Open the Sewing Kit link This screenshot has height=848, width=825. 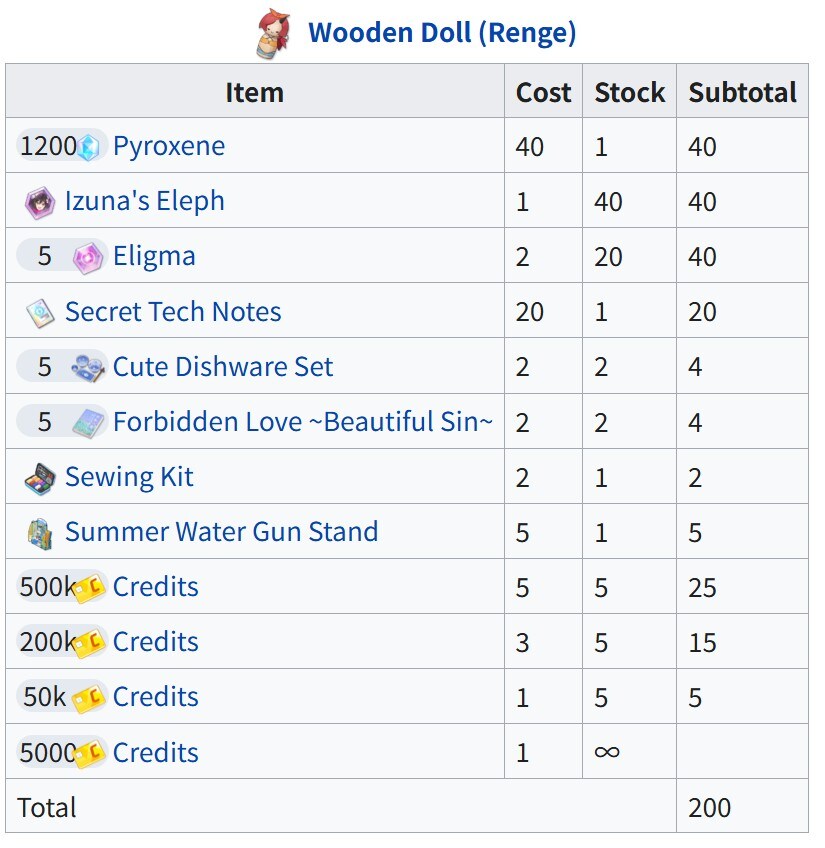click(x=129, y=477)
